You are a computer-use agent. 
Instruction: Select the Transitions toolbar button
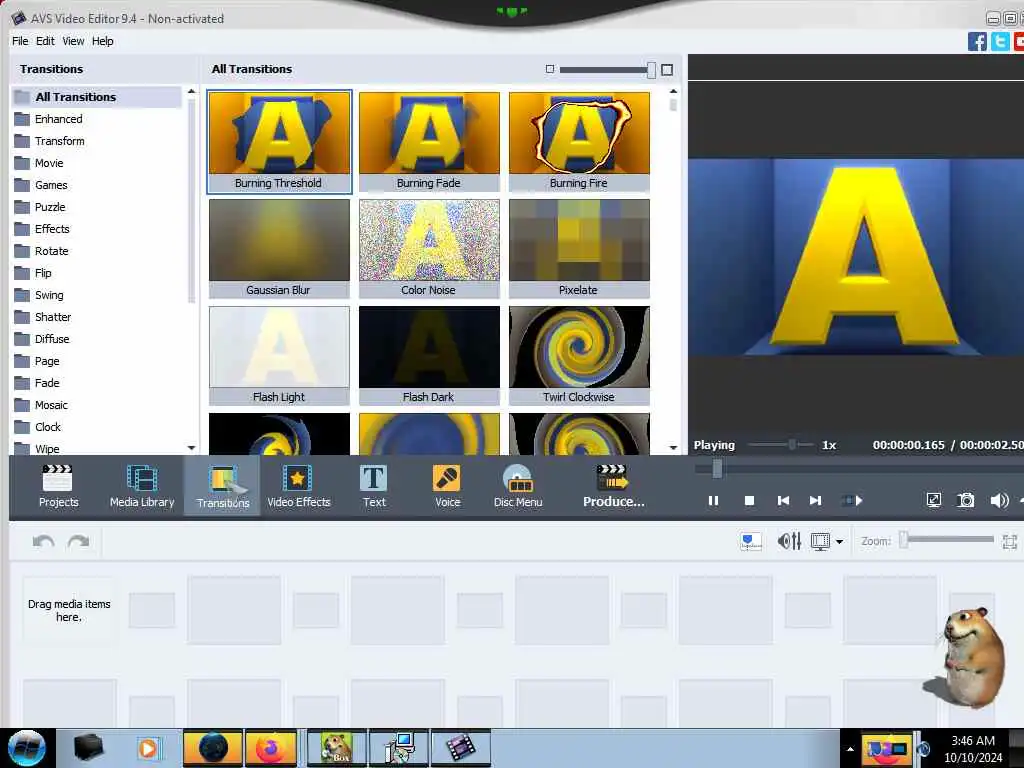point(223,486)
